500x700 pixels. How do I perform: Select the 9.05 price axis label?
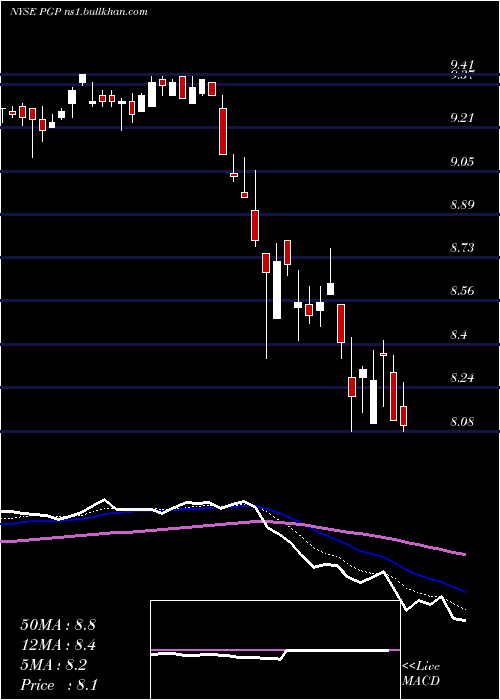462,162
